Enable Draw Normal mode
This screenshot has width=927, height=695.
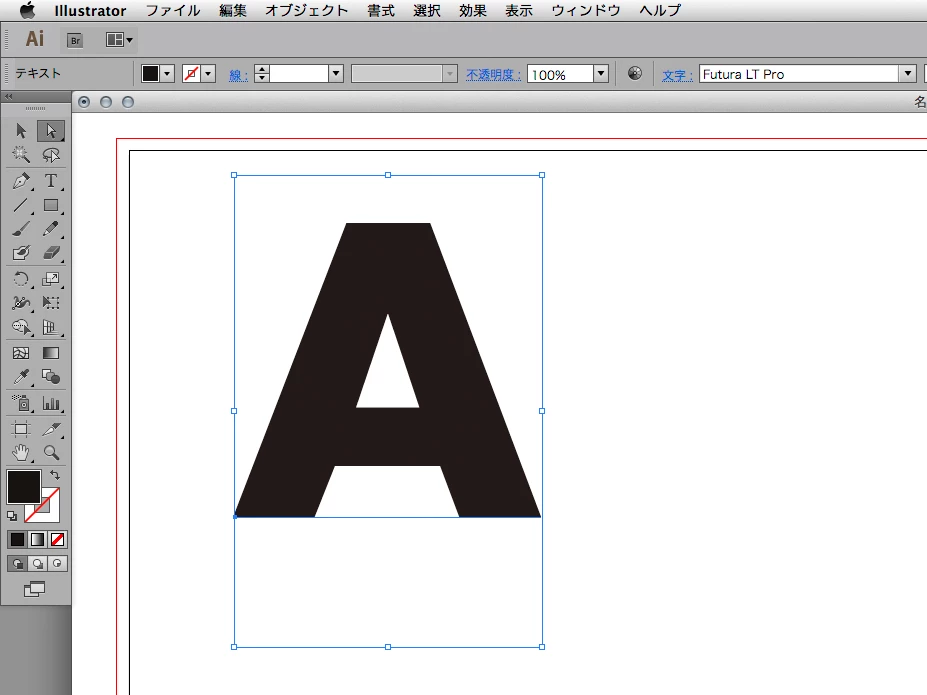click(18, 564)
